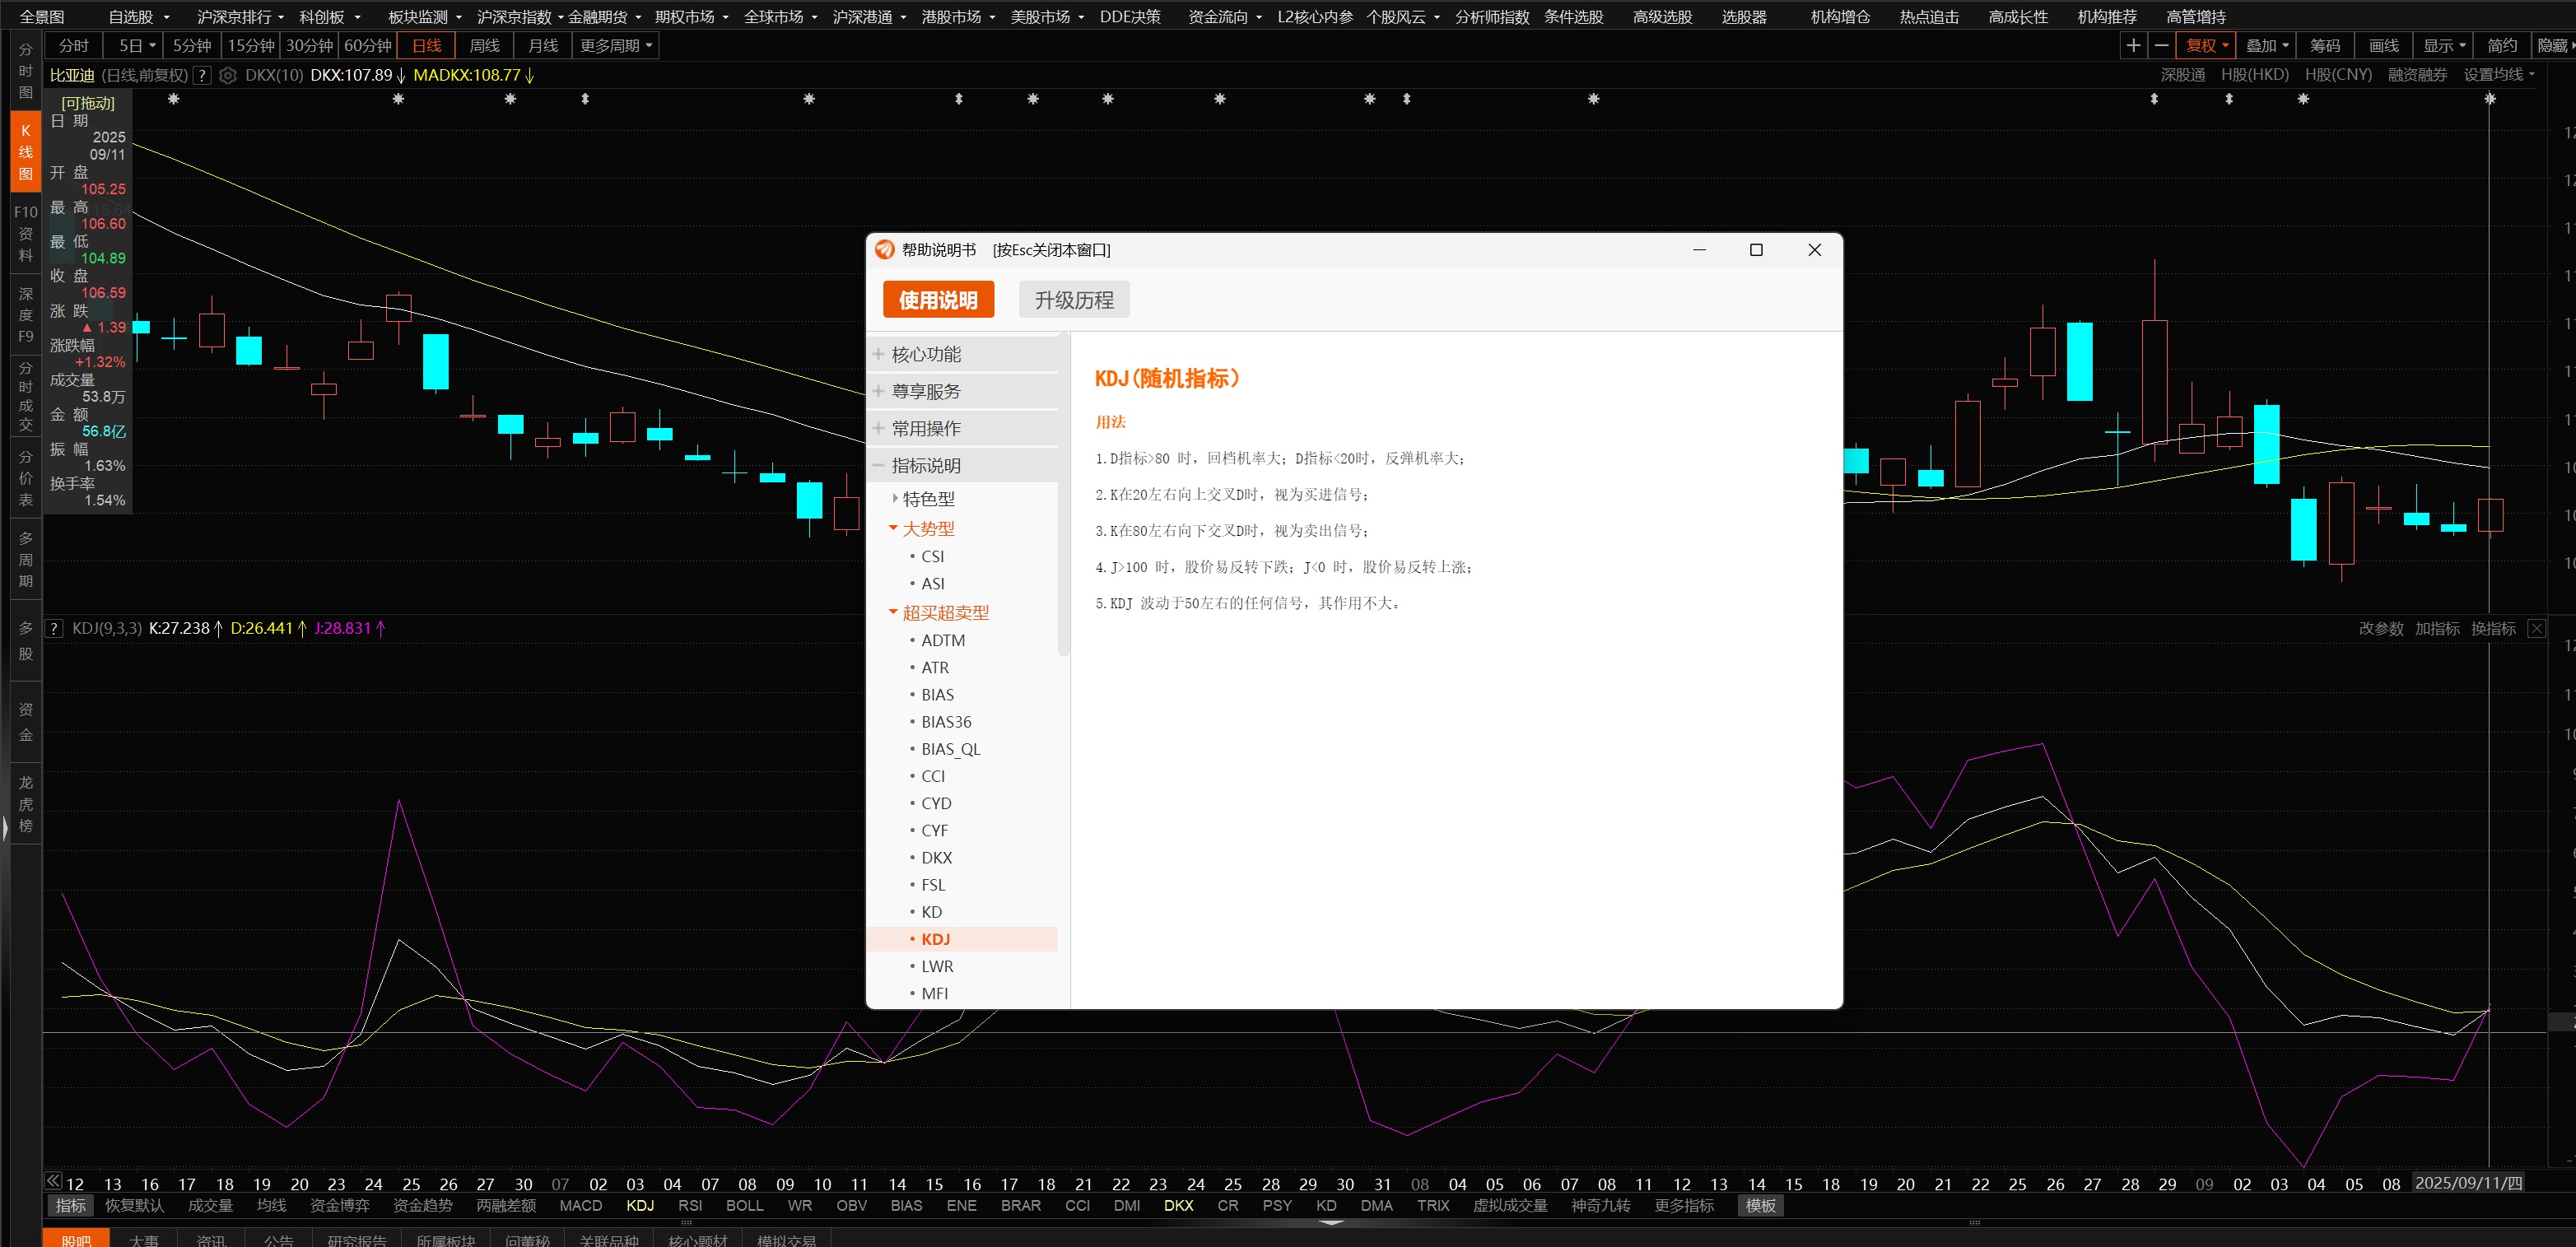Image resolution: width=2576 pixels, height=1247 pixels.
Task: Select the BIAS36 entry in help tree
Action: tap(946, 721)
